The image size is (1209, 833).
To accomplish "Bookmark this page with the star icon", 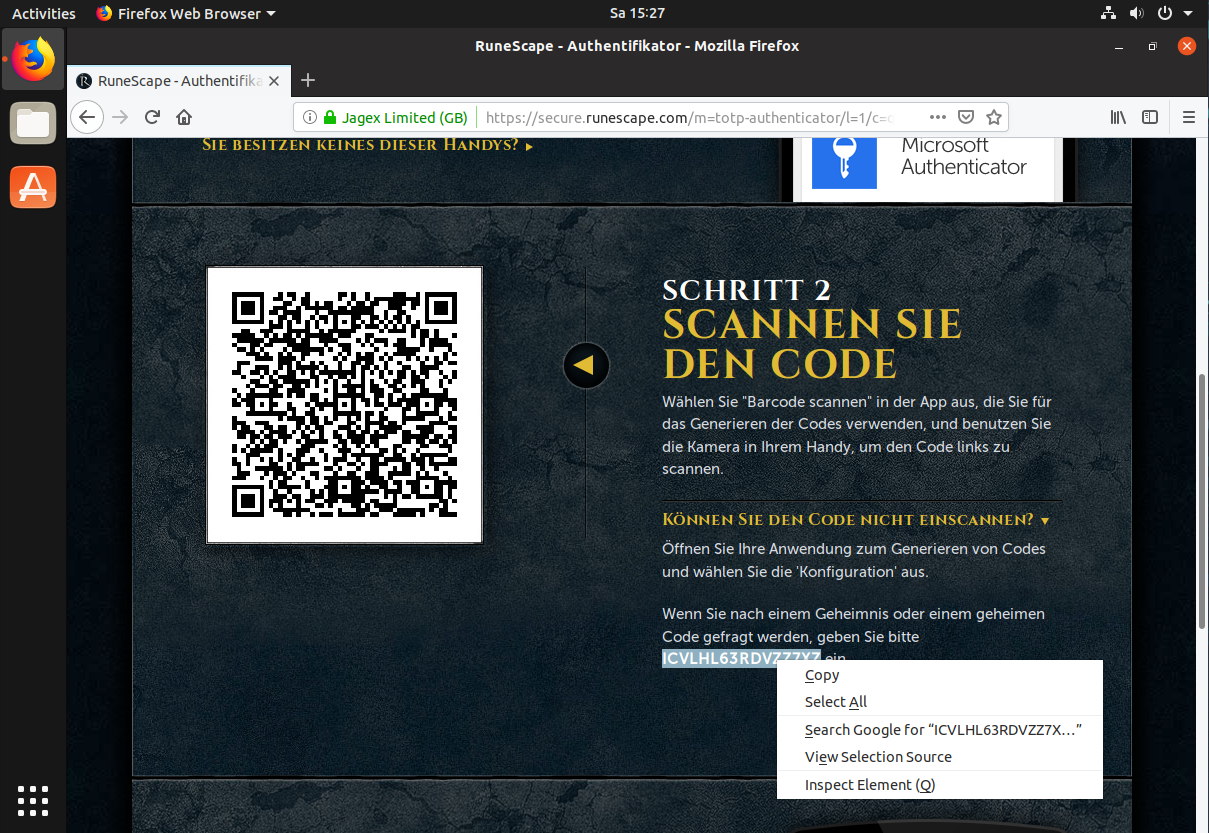I will click(x=993, y=117).
